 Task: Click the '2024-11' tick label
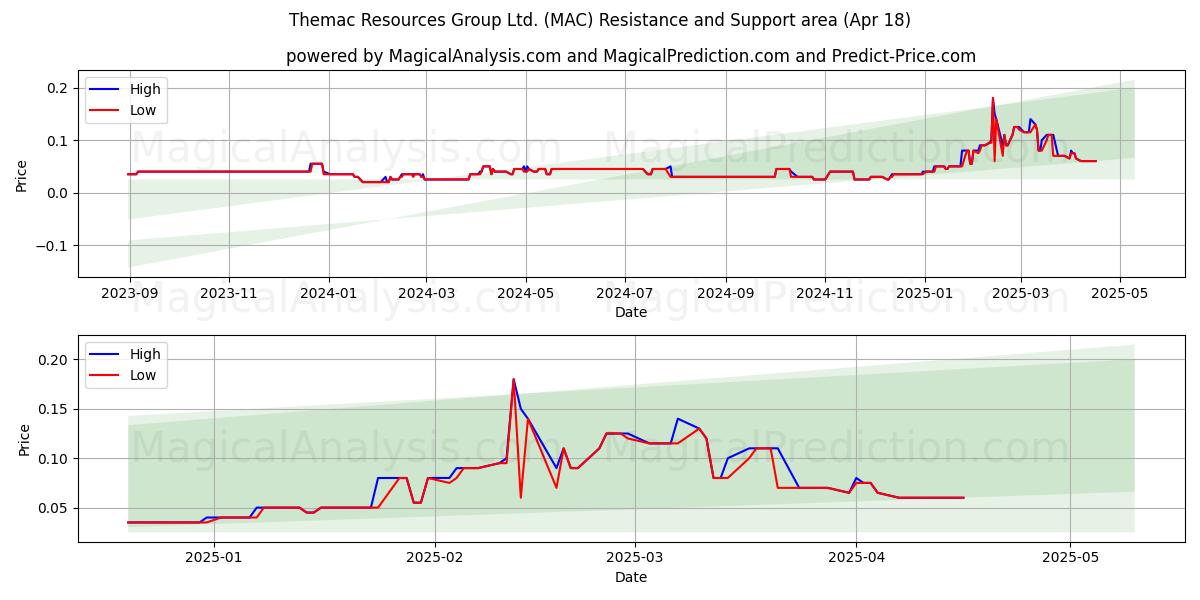(825, 293)
